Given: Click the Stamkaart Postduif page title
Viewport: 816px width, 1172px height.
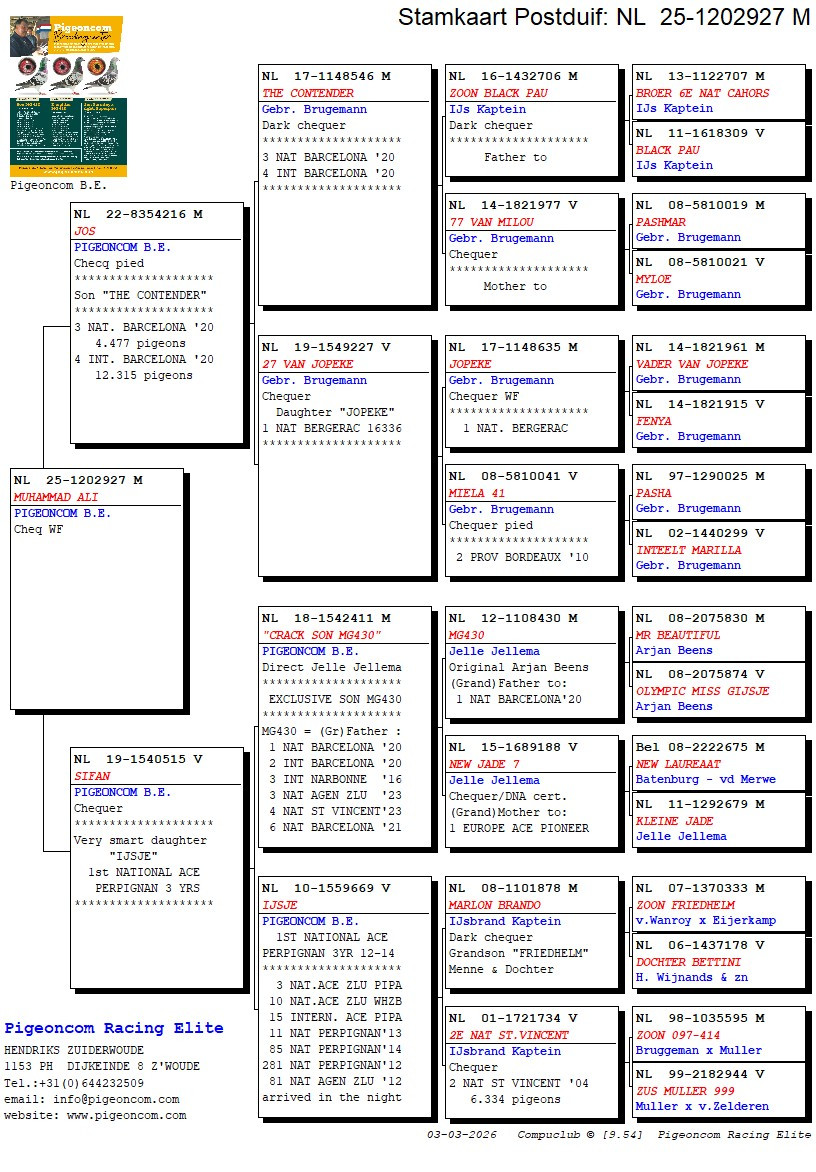Looking at the screenshot, I should point(604,17).
